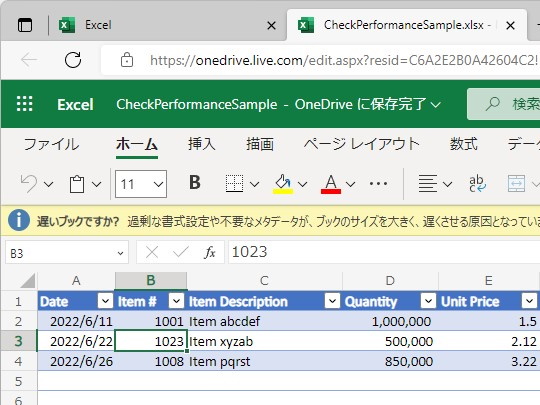Select cell with unit price 2.12
This screenshot has height=405, width=540.
[x=489, y=342]
